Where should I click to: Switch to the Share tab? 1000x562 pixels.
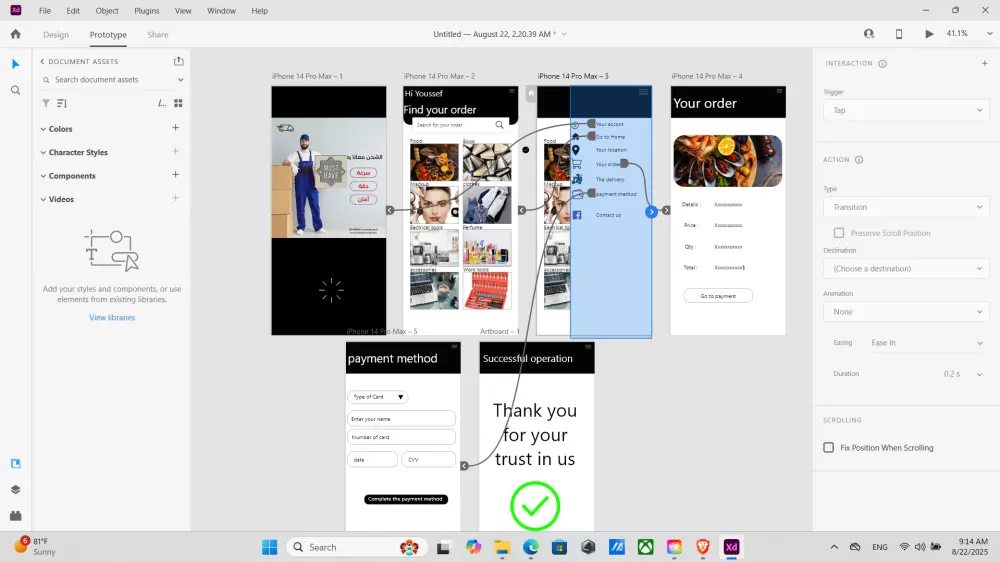[x=158, y=34]
